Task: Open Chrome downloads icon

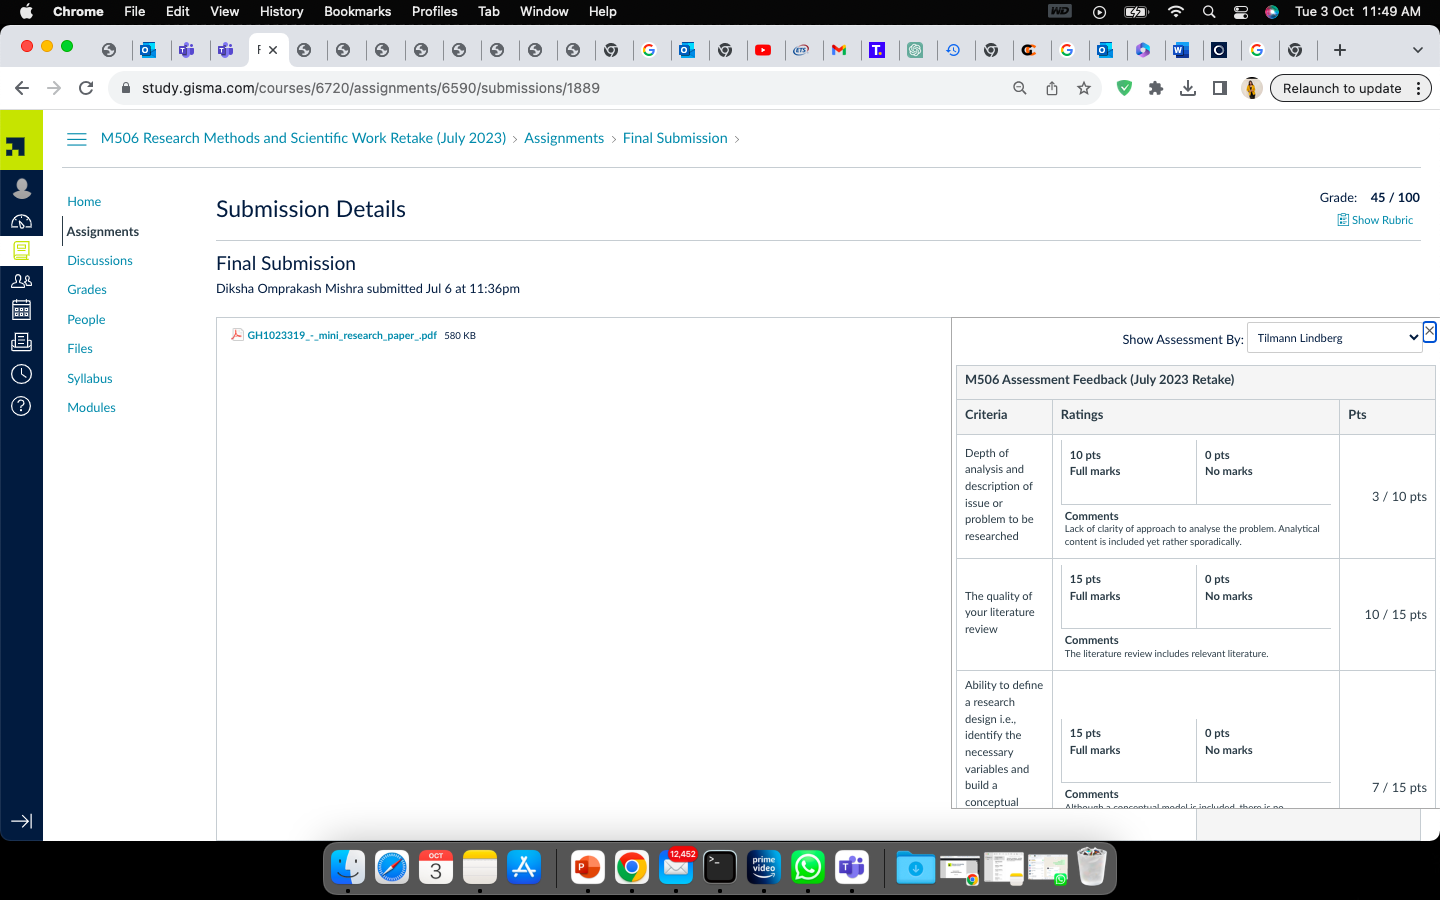Action: tap(1188, 88)
